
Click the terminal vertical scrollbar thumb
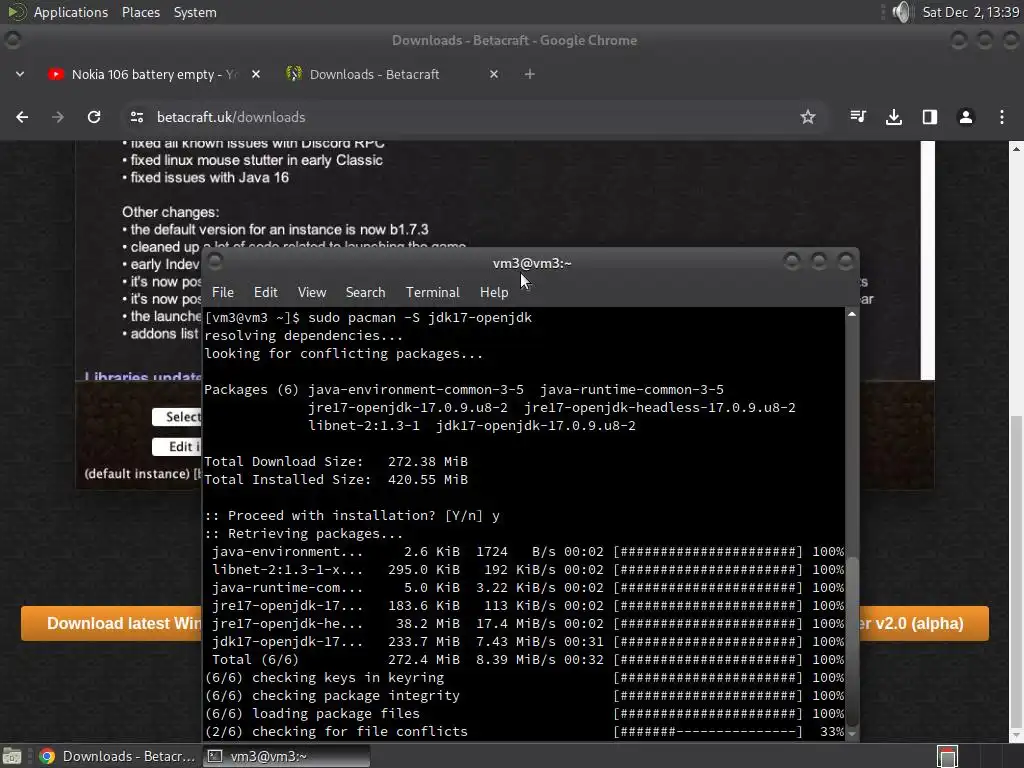tap(852, 641)
